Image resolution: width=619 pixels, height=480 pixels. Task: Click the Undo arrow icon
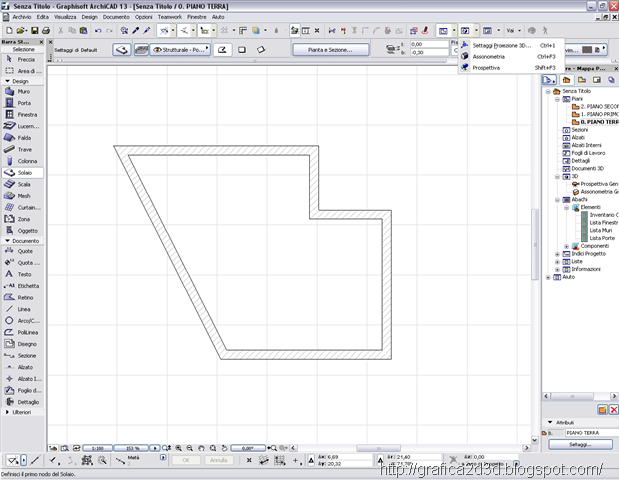click(98, 30)
